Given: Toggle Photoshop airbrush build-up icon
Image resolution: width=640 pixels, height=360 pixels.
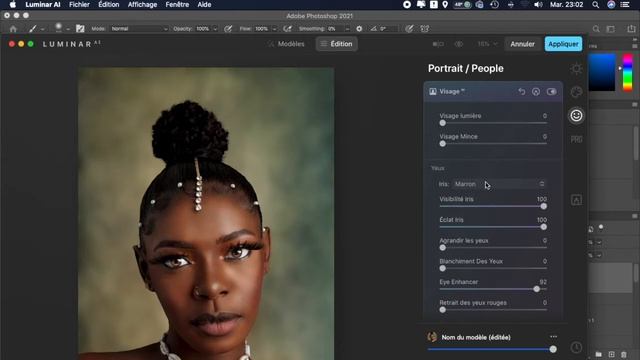Looking at the screenshot, I should 288,29.
